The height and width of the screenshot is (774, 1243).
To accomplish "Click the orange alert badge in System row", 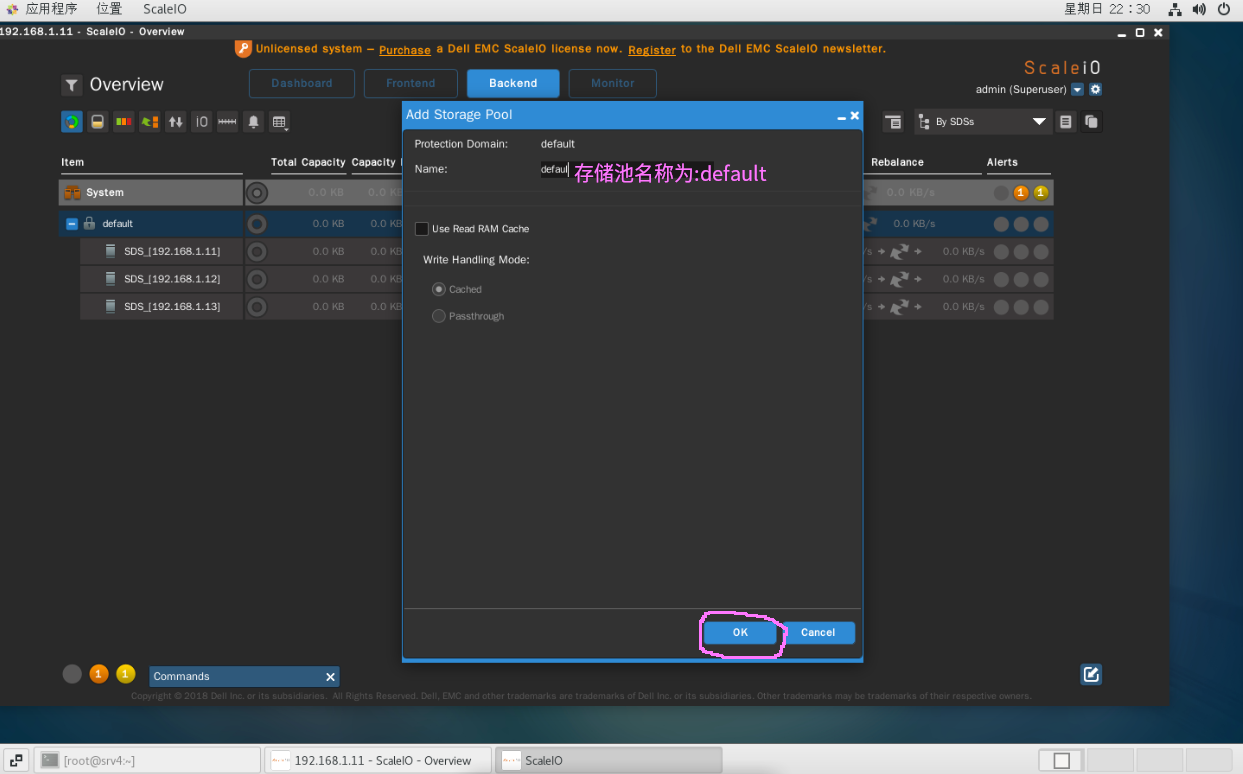I will pos(1021,192).
